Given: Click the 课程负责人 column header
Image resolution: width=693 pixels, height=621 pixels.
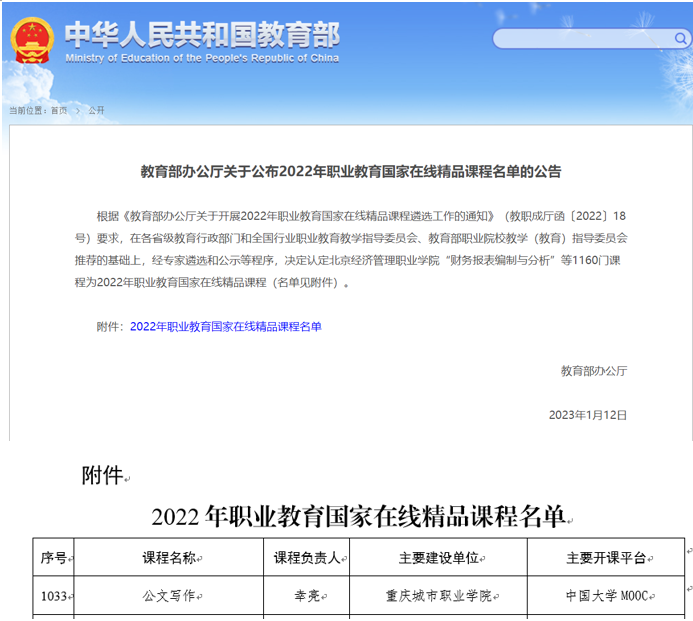Looking at the screenshot, I should [x=306, y=558].
